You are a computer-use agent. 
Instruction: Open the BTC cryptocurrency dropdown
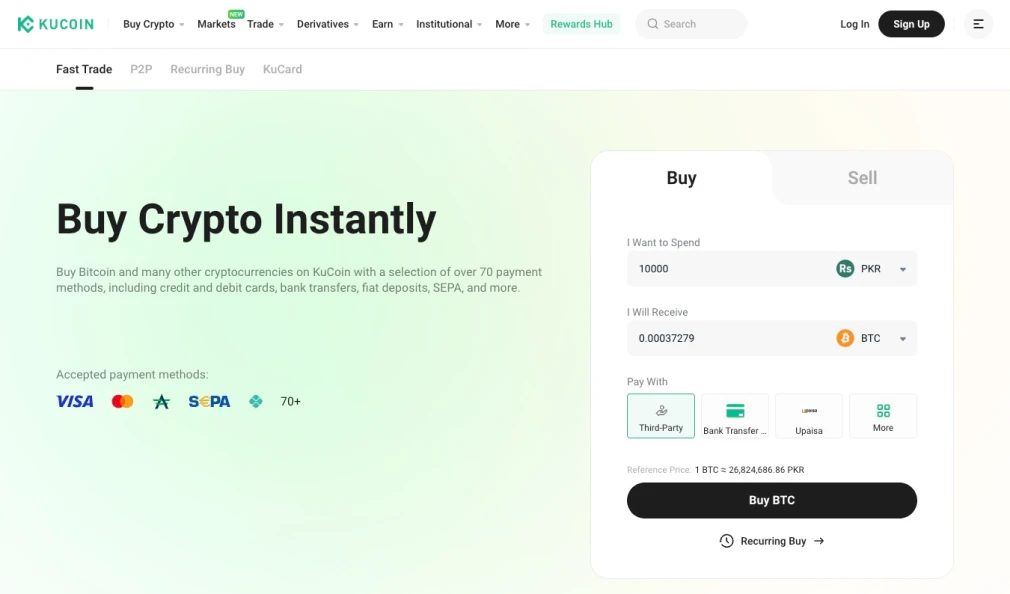coord(902,338)
